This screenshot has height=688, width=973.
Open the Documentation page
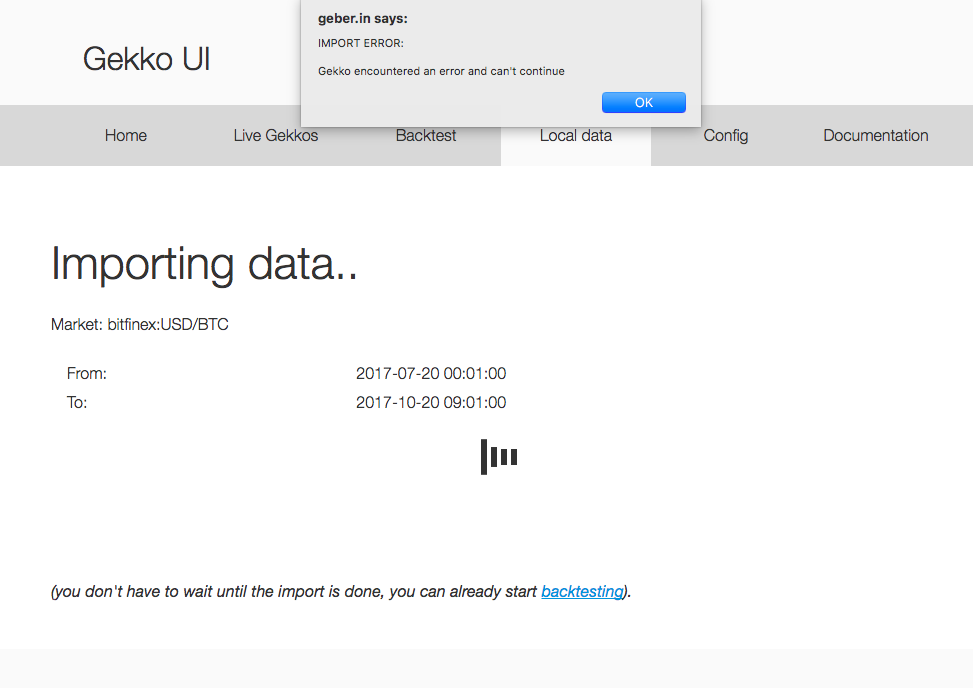875,135
